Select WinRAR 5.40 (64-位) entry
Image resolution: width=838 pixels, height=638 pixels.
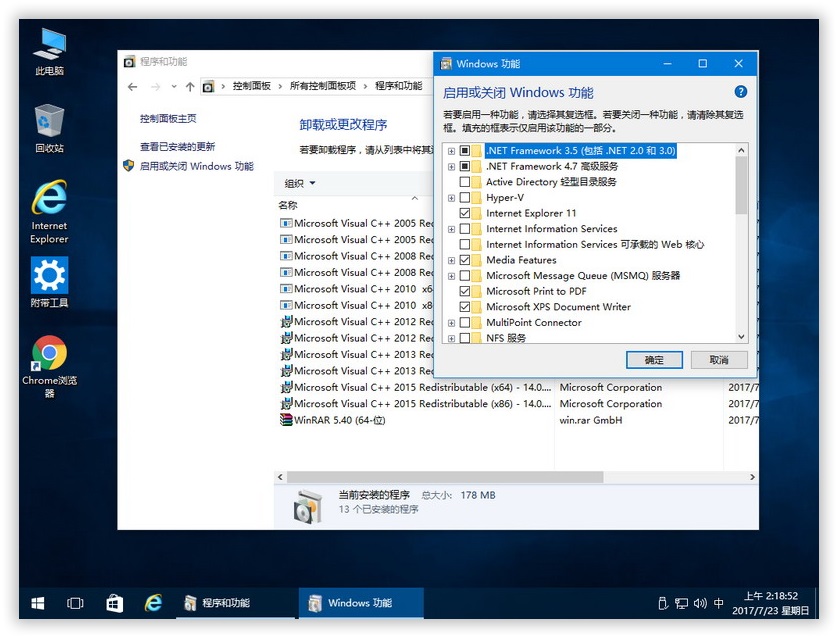[x=517, y=420]
